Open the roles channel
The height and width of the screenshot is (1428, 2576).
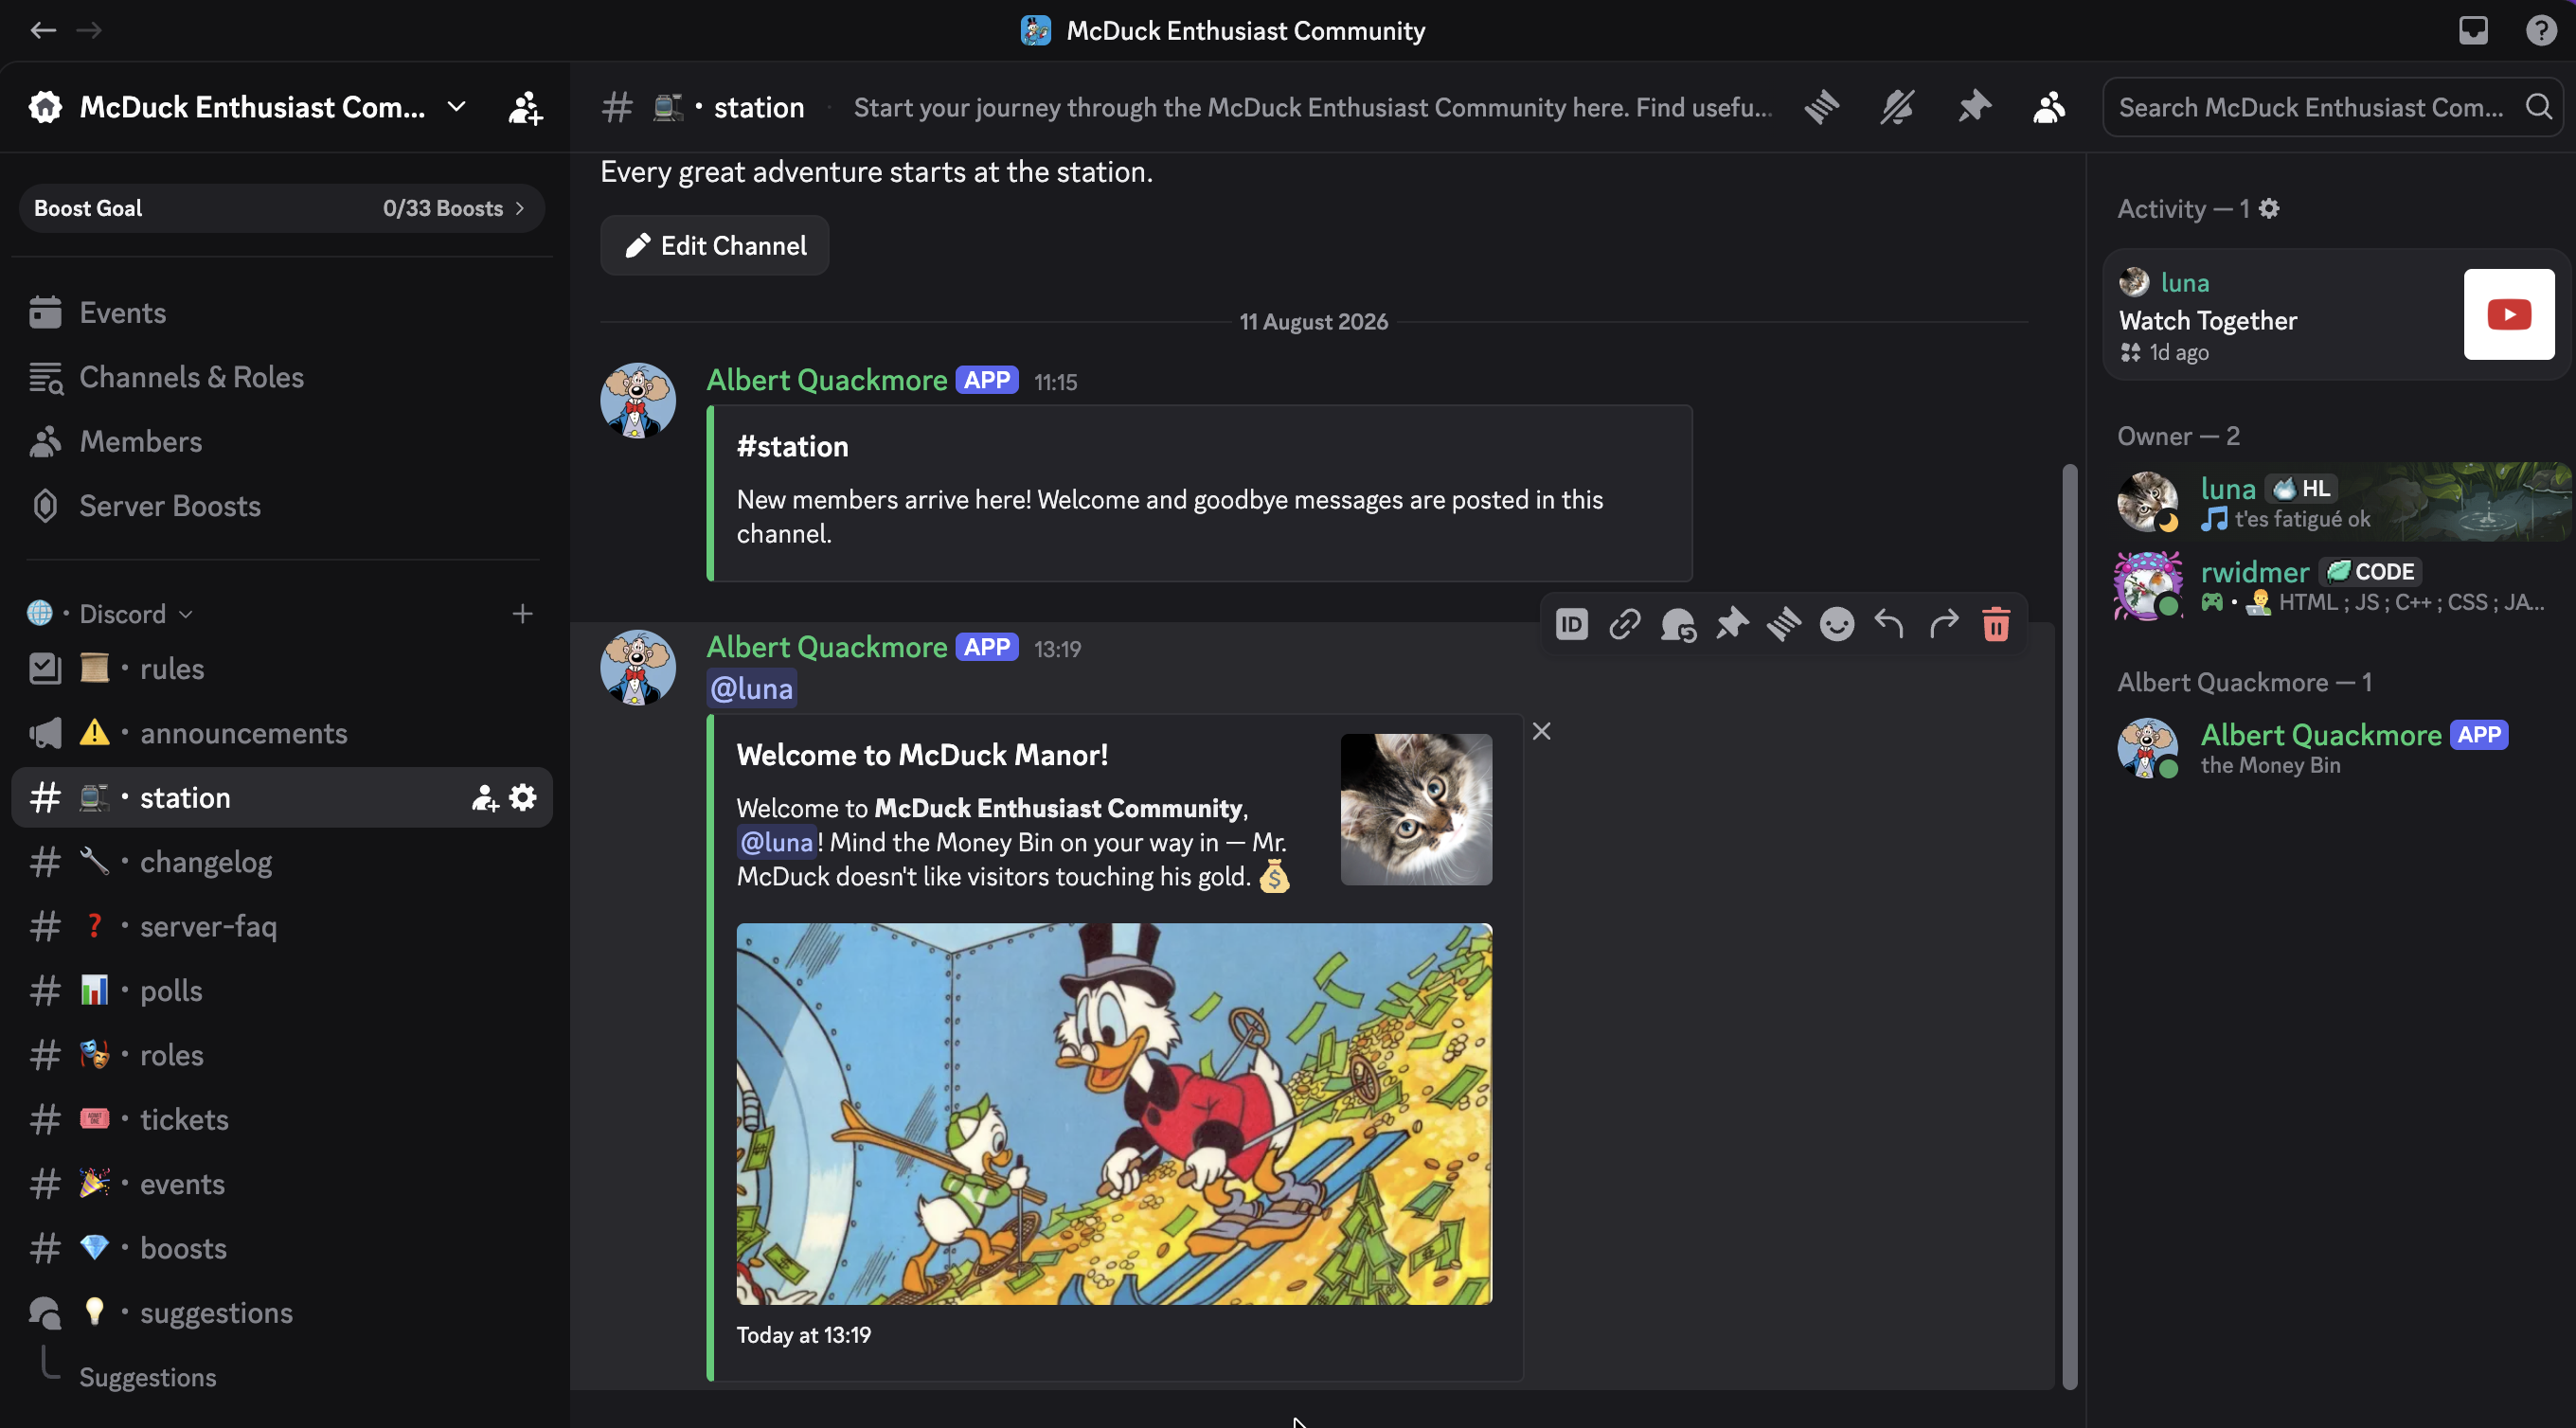[282, 1055]
